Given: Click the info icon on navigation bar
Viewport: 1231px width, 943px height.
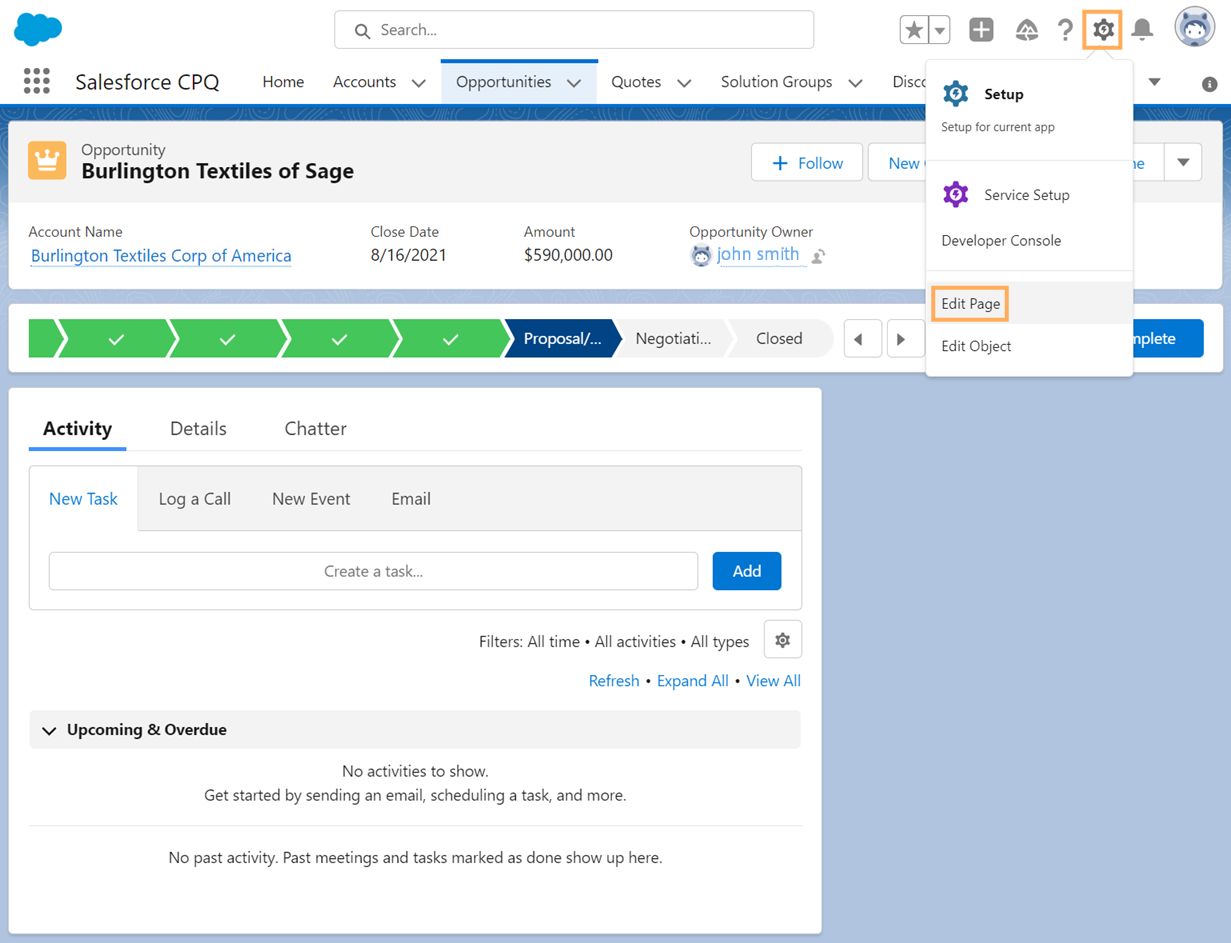Looking at the screenshot, I should tap(1209, 84).
